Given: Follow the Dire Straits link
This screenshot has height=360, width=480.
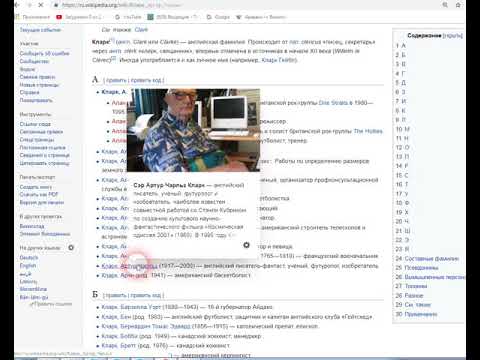Looking at the screenshot, I should pyautogui.click(x=333, y=103).
